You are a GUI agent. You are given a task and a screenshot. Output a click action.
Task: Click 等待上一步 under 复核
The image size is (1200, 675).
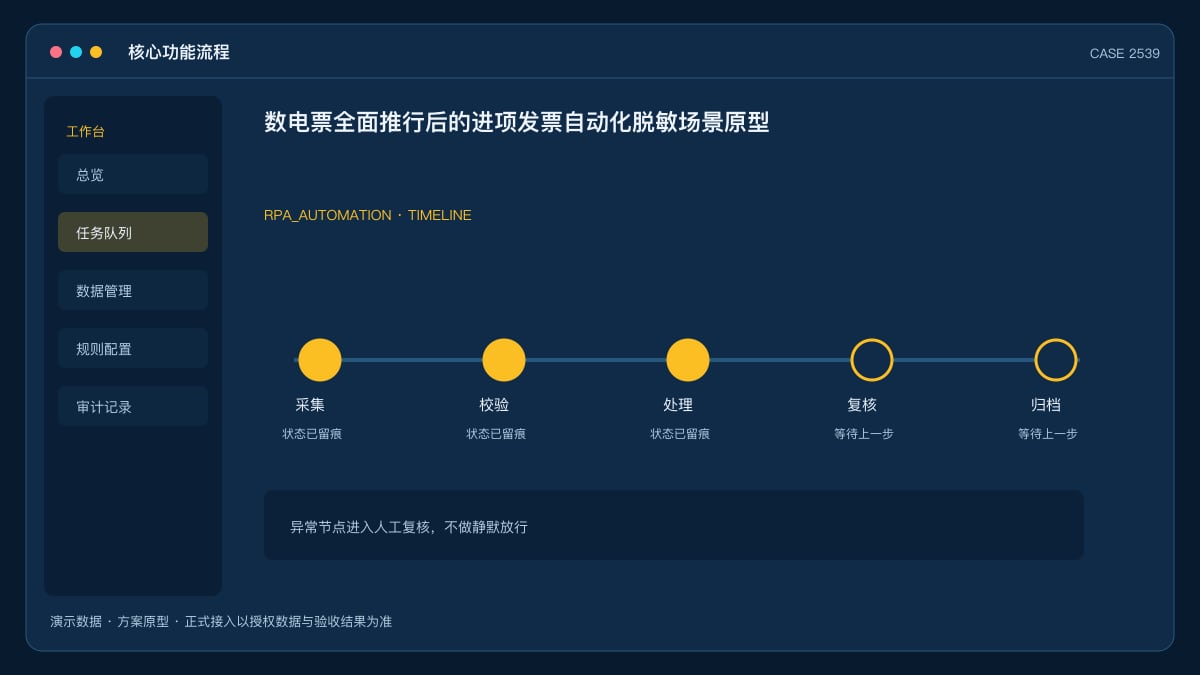[x=864, y=434]
